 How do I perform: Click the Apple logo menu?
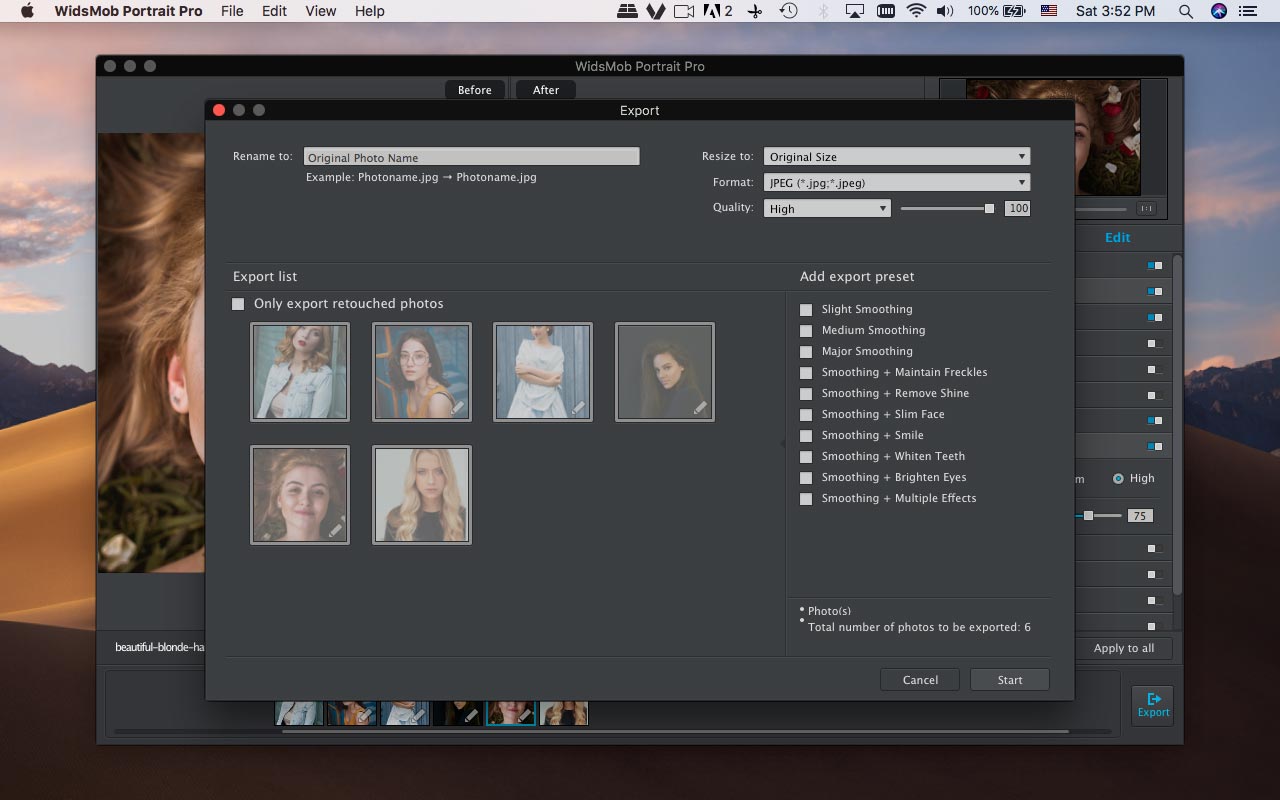pos(27,11)
